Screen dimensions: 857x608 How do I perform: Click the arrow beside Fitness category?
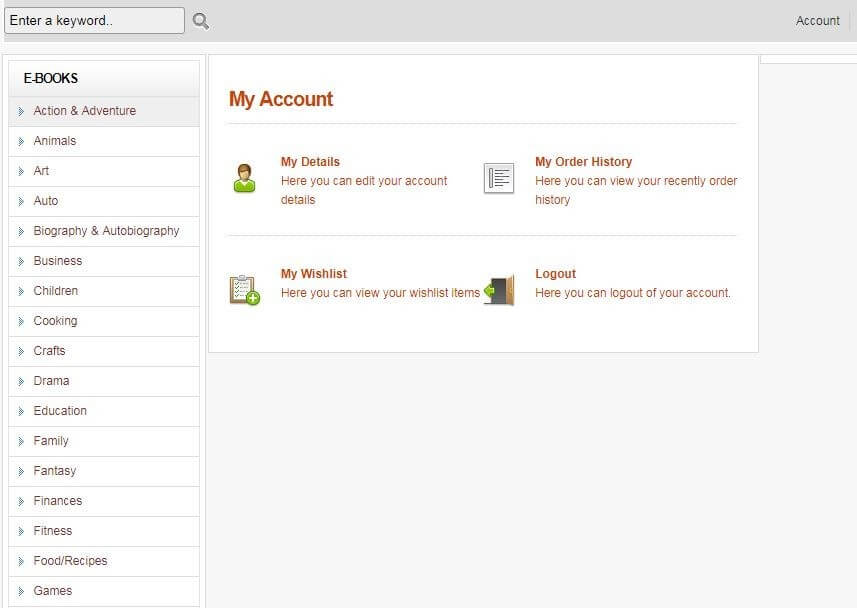pyautogui.click(x=21, y=532)
